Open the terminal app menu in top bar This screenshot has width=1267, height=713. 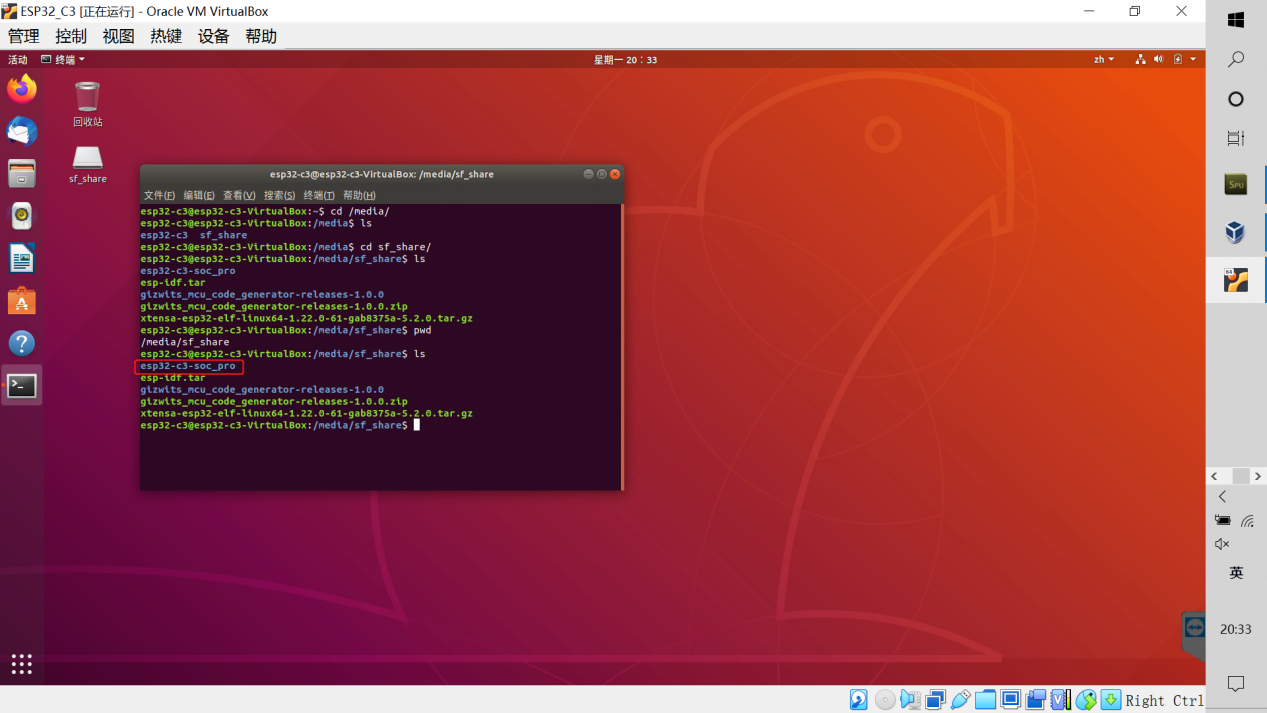tap(63, 60)
